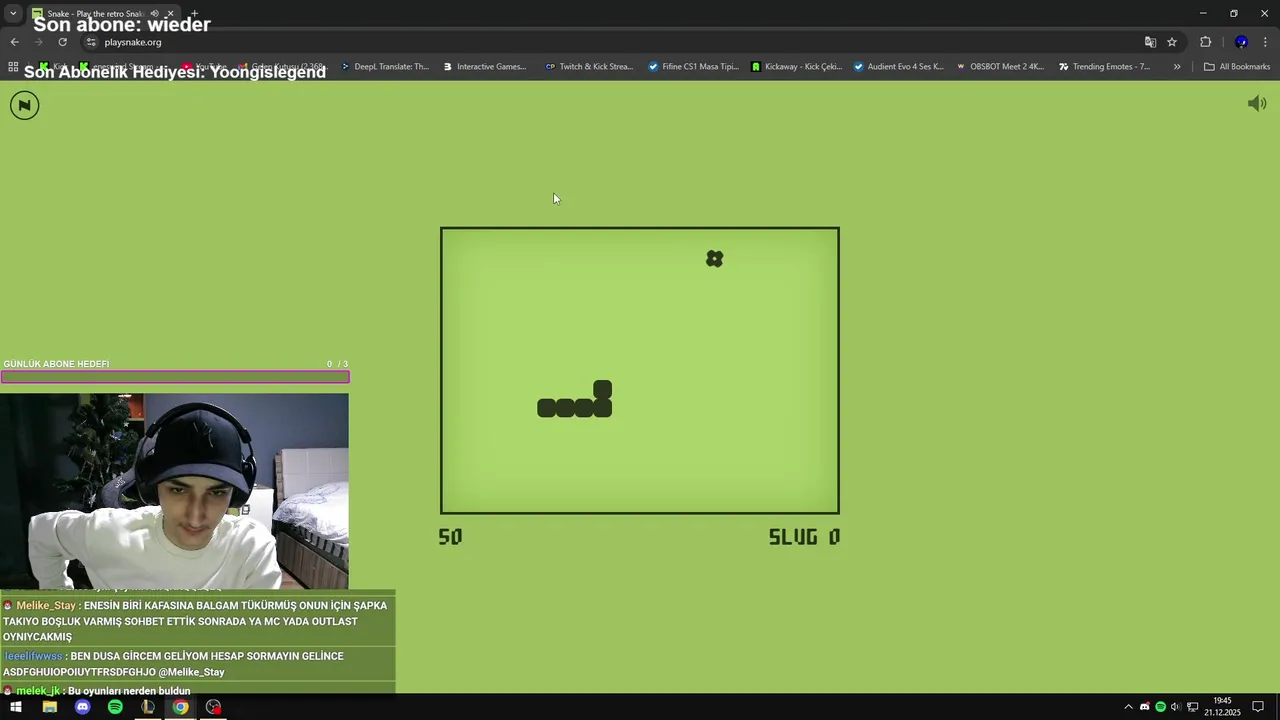
Task: Open Discord from the taskbar
Action: point(82,707)
